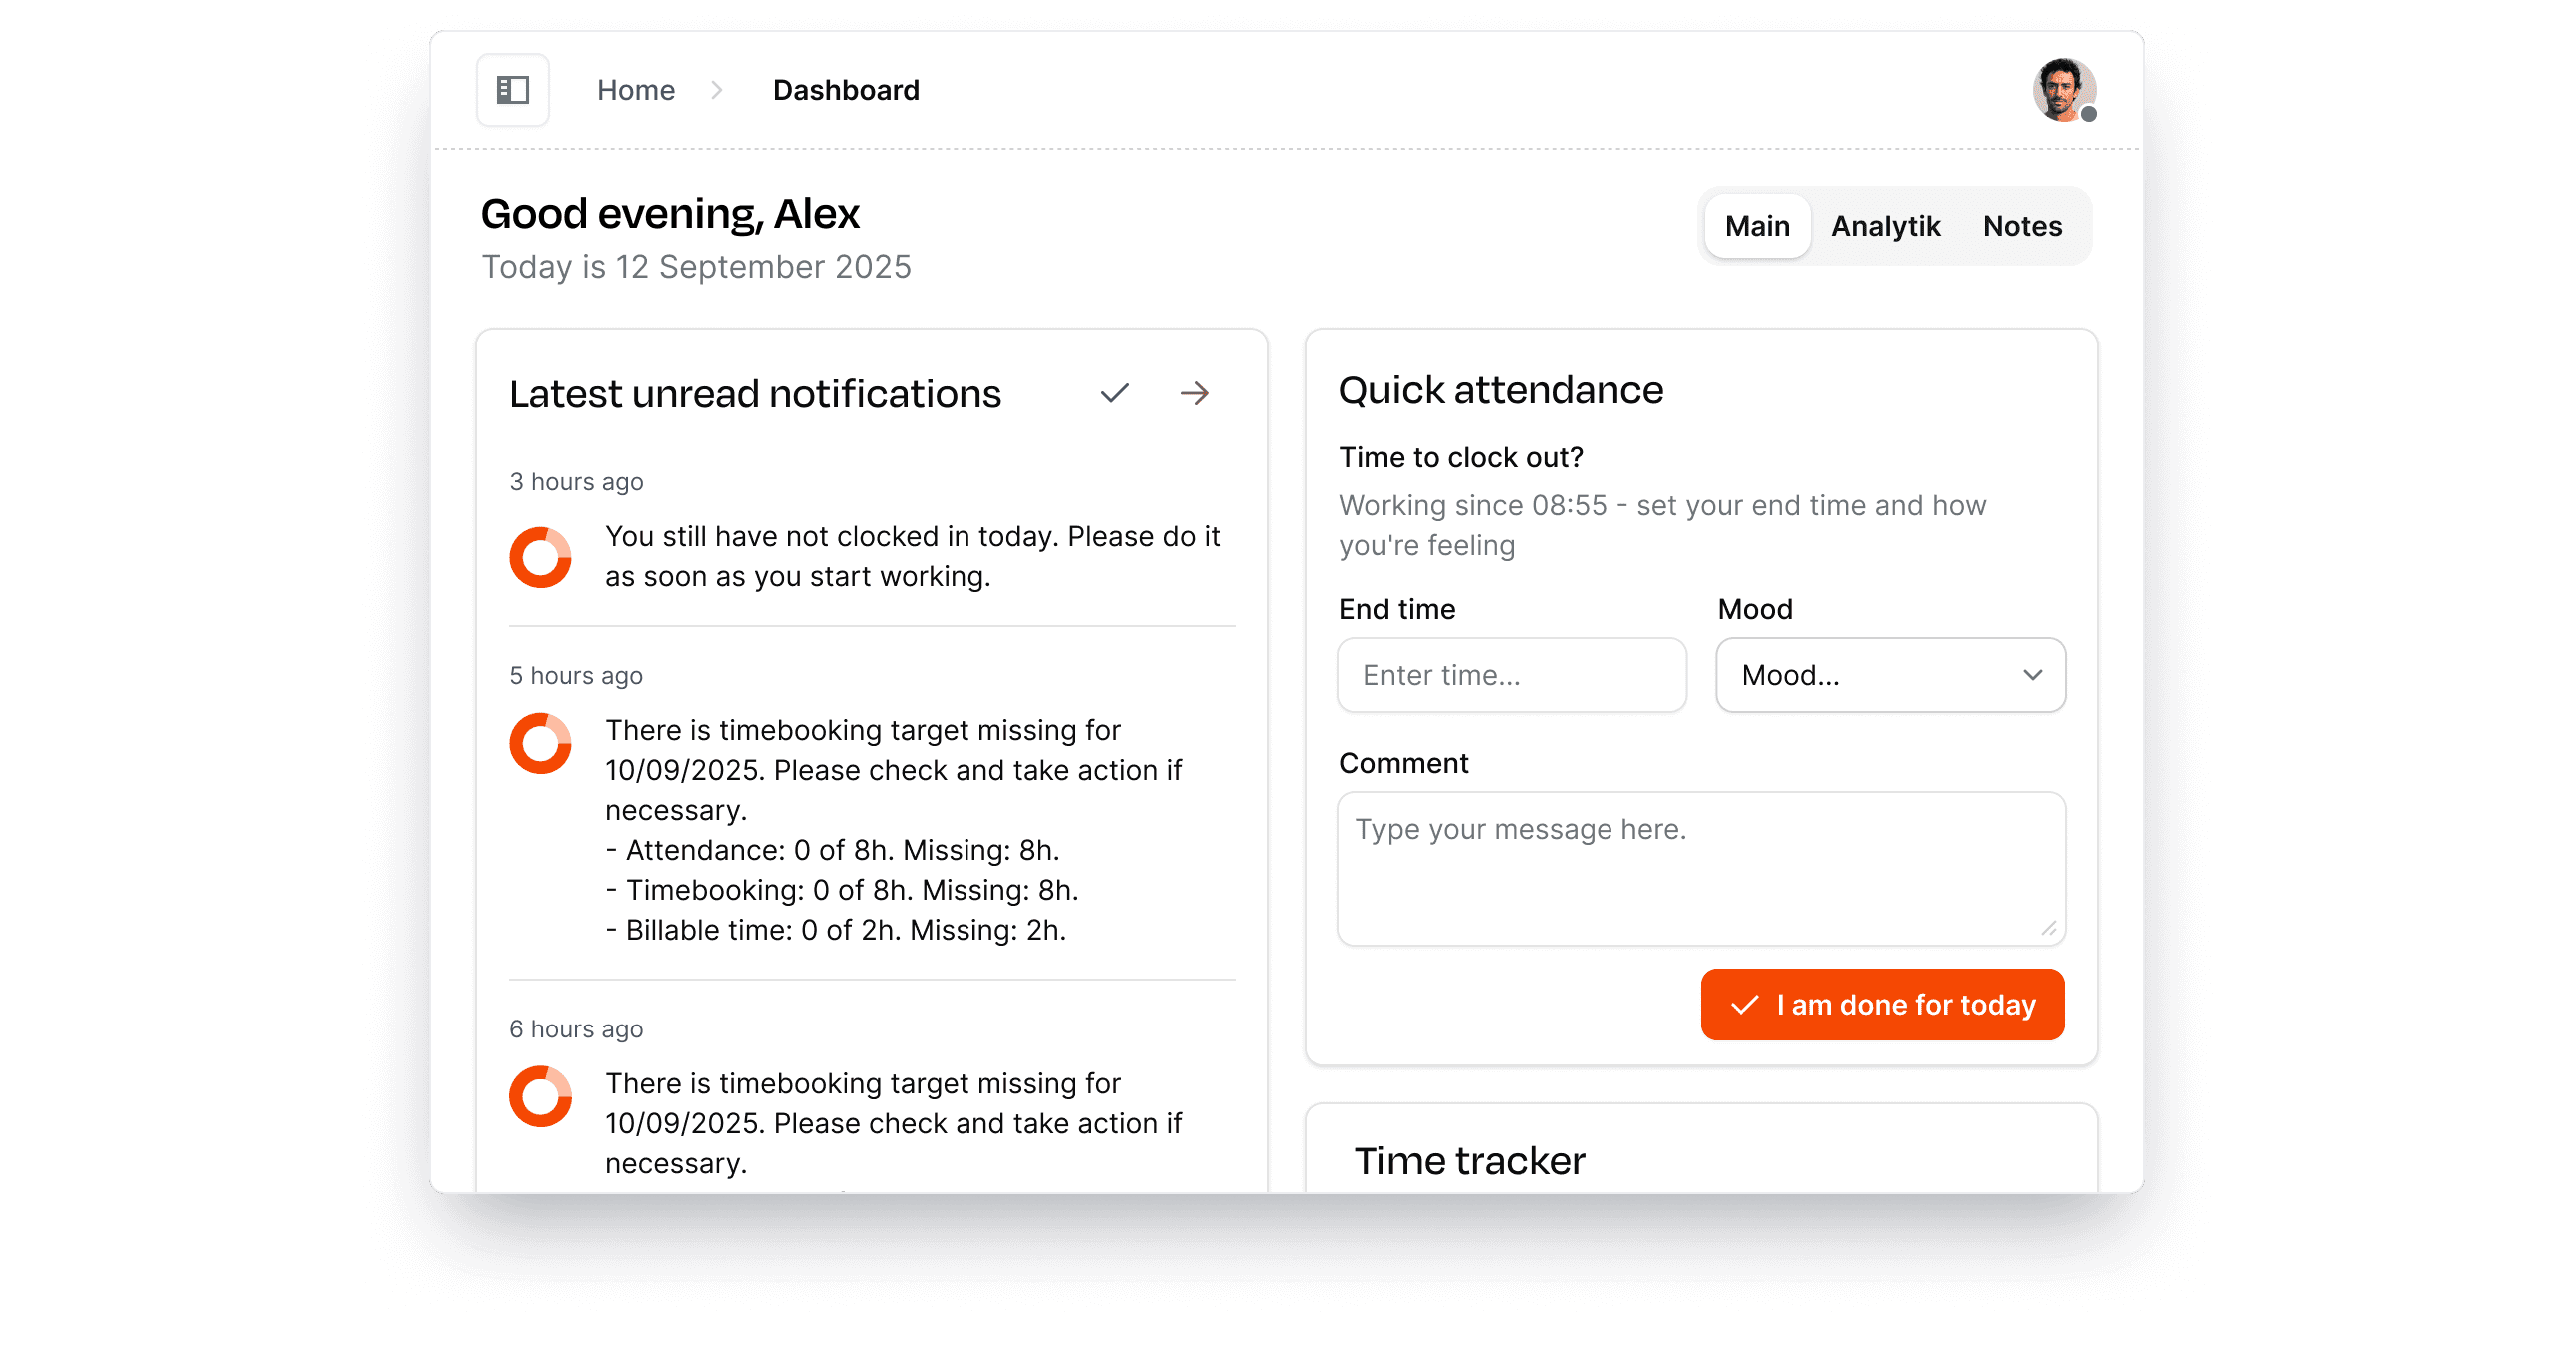Click into the Comment message textarea

[1700, 868]
